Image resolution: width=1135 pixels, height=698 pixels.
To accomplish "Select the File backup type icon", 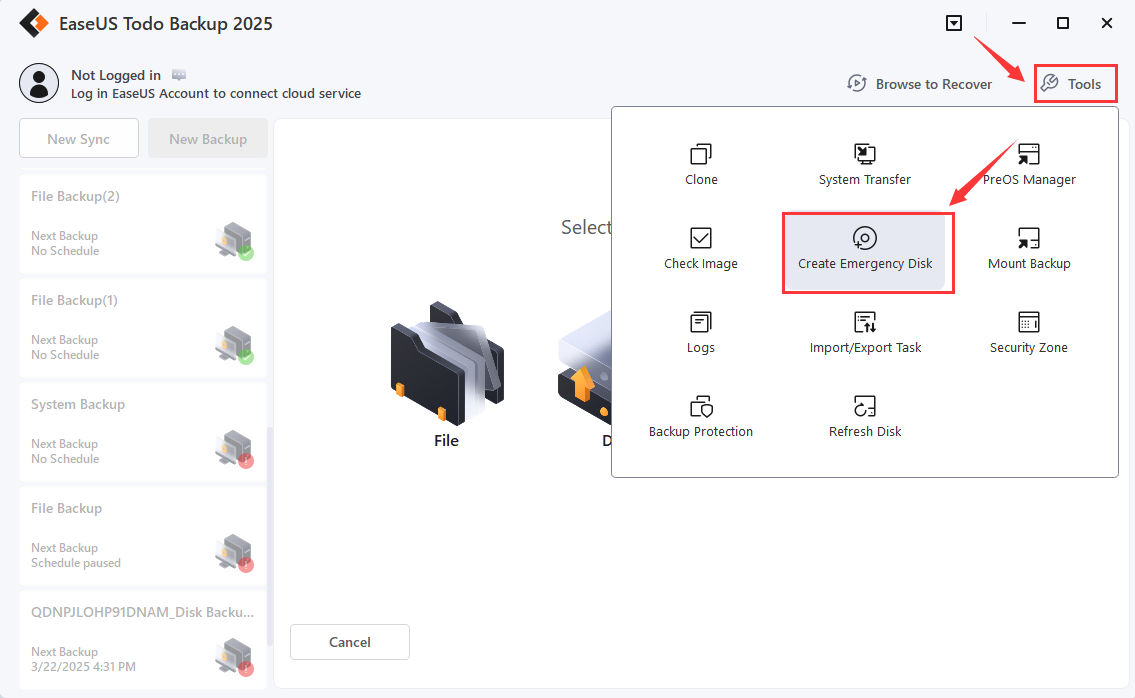I will coord(447,363).
